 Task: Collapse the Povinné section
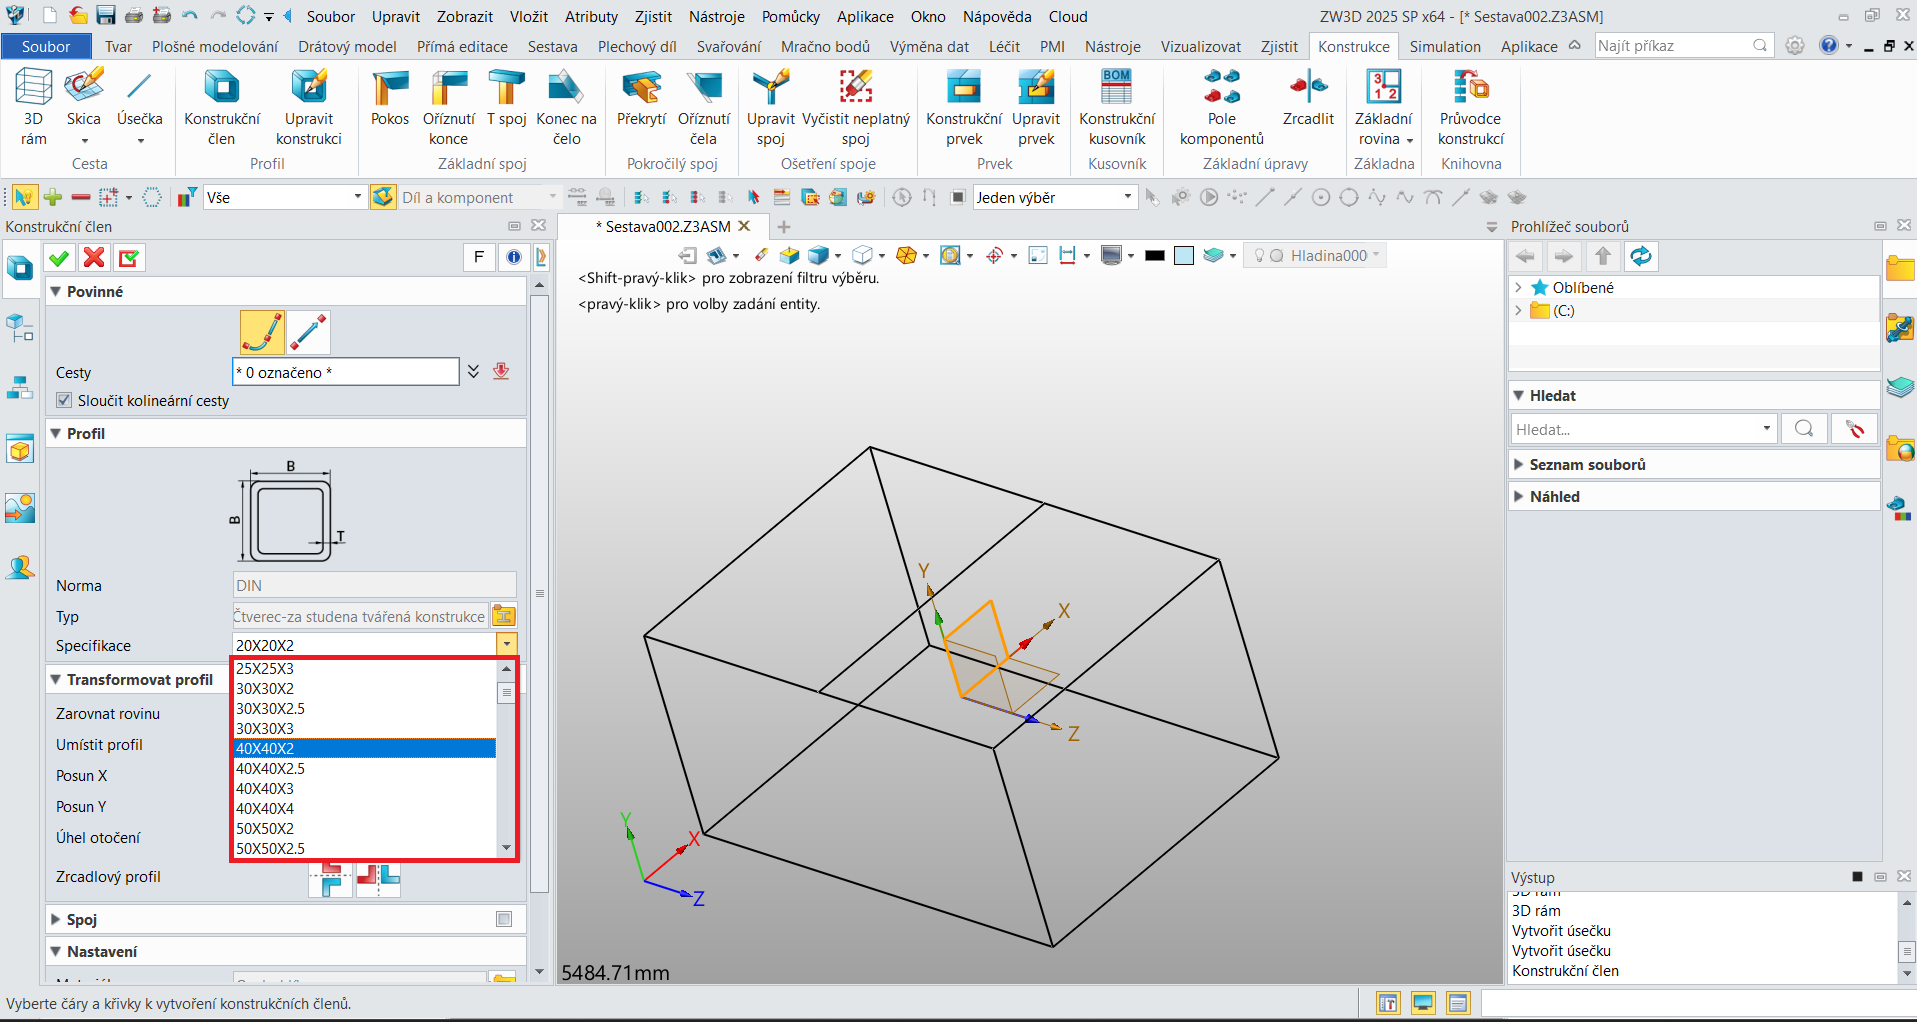click(x=56, y=291)
